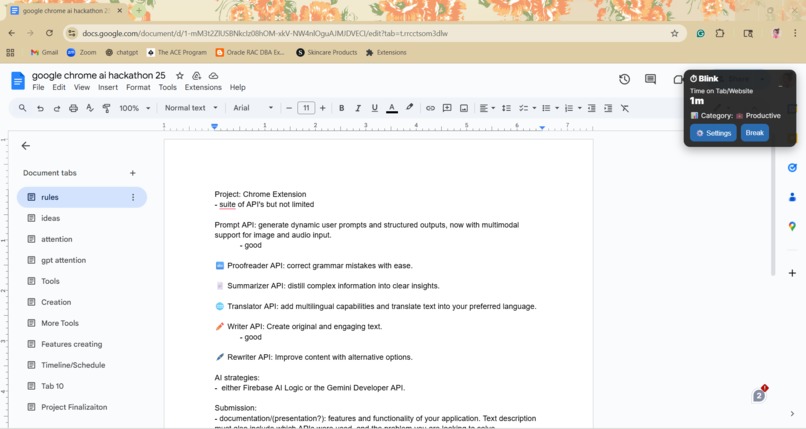Run spelling and grammar check

pyautogui.click(x=90, y=108)
